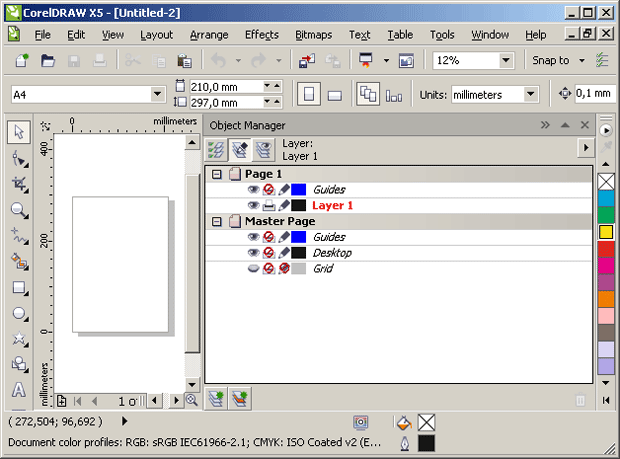Image resolution: width=620 pixels, height=459 pixels.
Task: Toggle editable pencil on Layer 1
Action: pos(284,206)
